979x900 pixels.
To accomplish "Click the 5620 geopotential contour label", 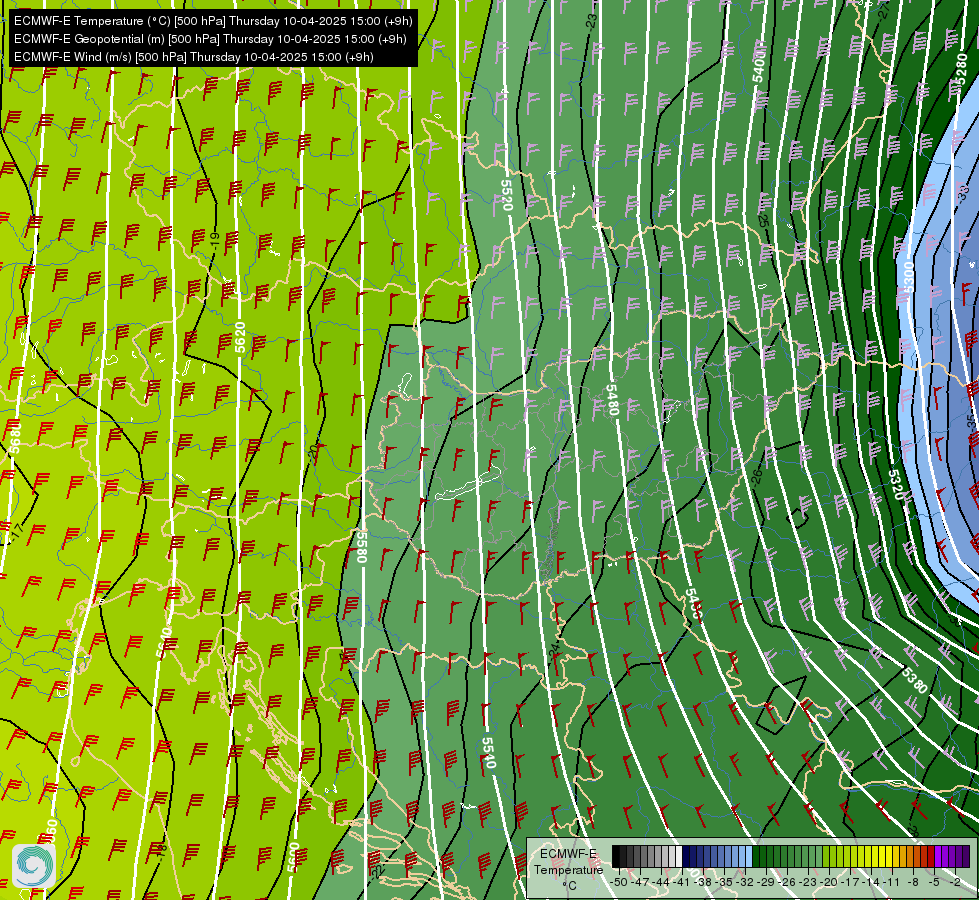I will point(240,337).
